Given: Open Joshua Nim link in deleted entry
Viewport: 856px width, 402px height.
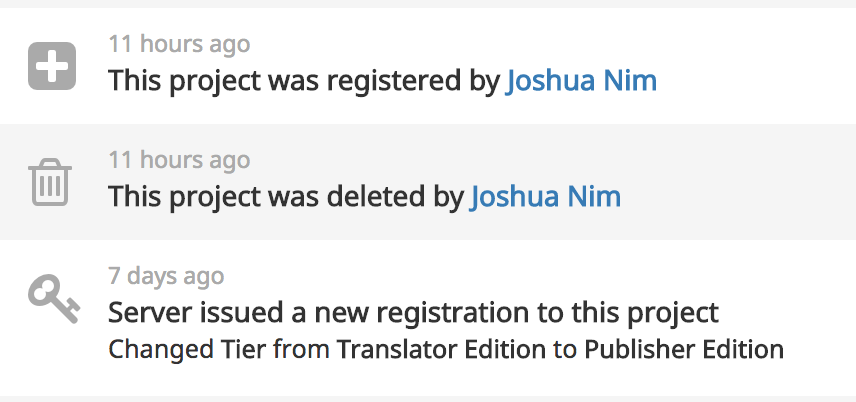Looking at the screenshot, I should 545,196.
